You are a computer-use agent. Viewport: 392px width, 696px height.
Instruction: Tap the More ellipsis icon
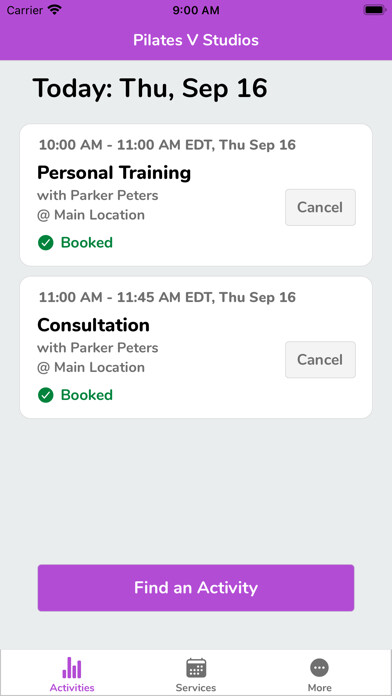pos(319,668)
